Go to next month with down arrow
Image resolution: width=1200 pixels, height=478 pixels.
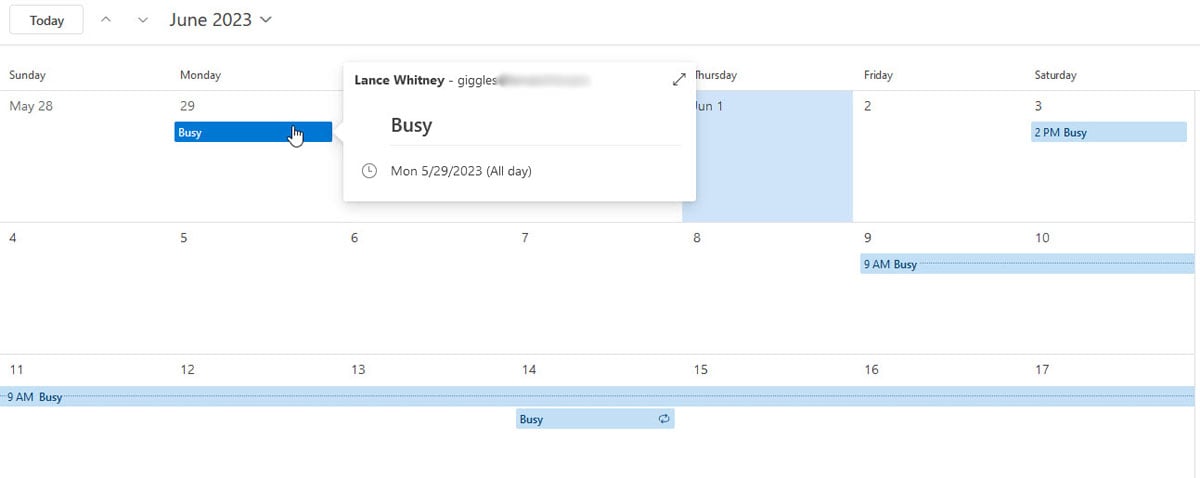tap(143, 20)
